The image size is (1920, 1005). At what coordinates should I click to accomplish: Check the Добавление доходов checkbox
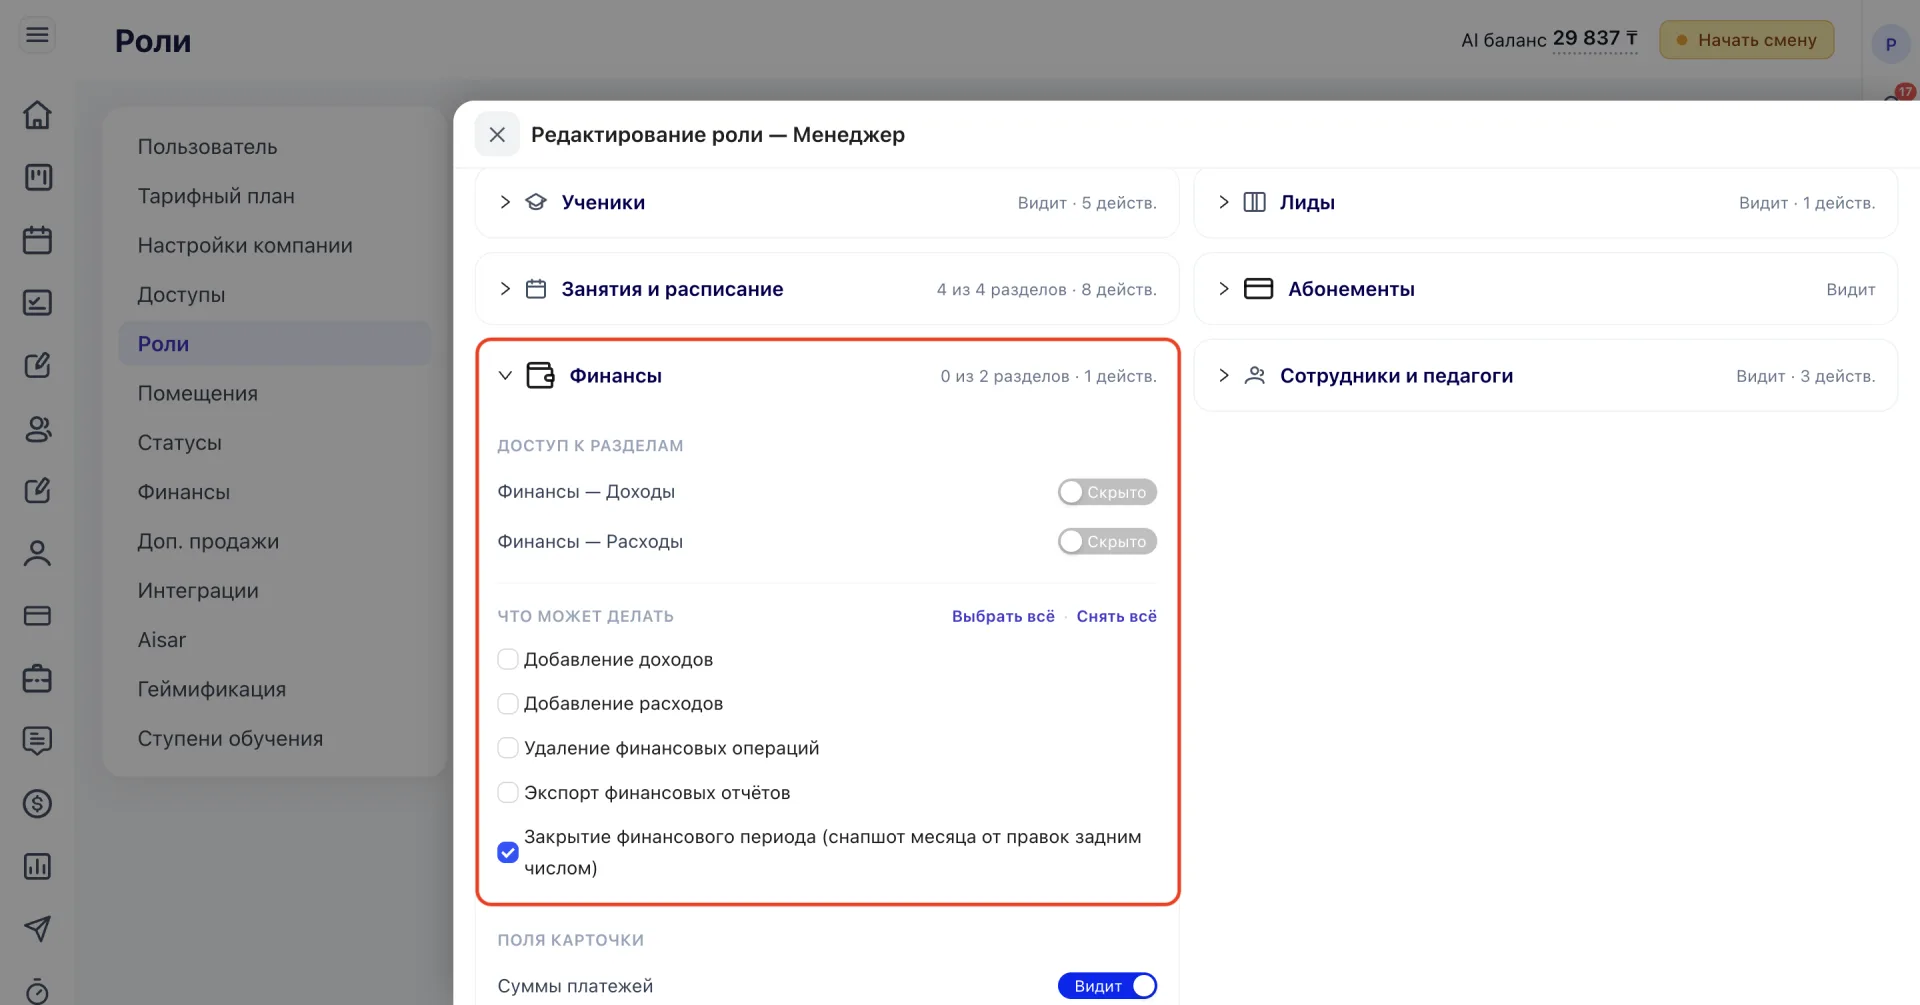point(508,659)
